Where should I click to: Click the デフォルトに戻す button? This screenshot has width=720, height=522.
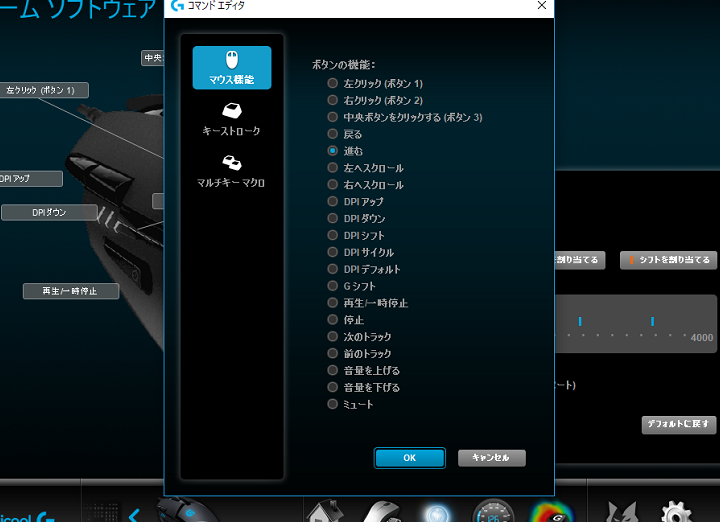point(679,425)
